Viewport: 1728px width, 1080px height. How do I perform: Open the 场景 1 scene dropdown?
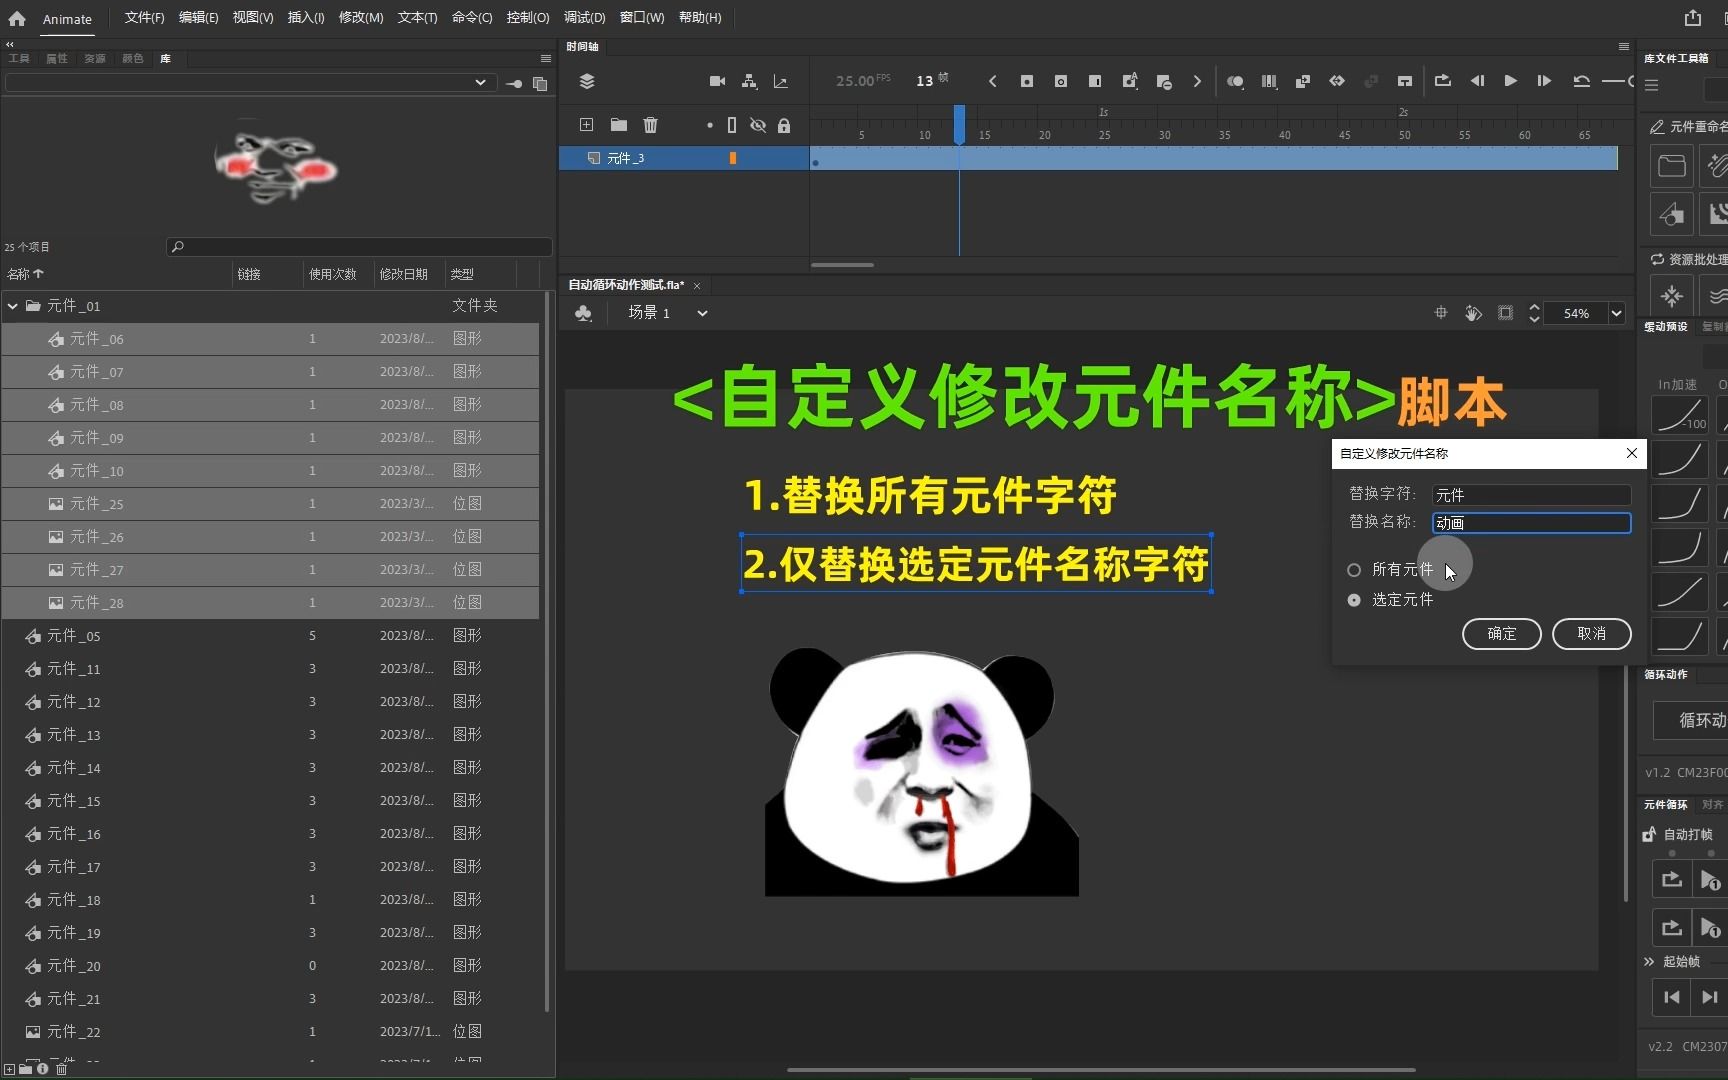[702, 313]
